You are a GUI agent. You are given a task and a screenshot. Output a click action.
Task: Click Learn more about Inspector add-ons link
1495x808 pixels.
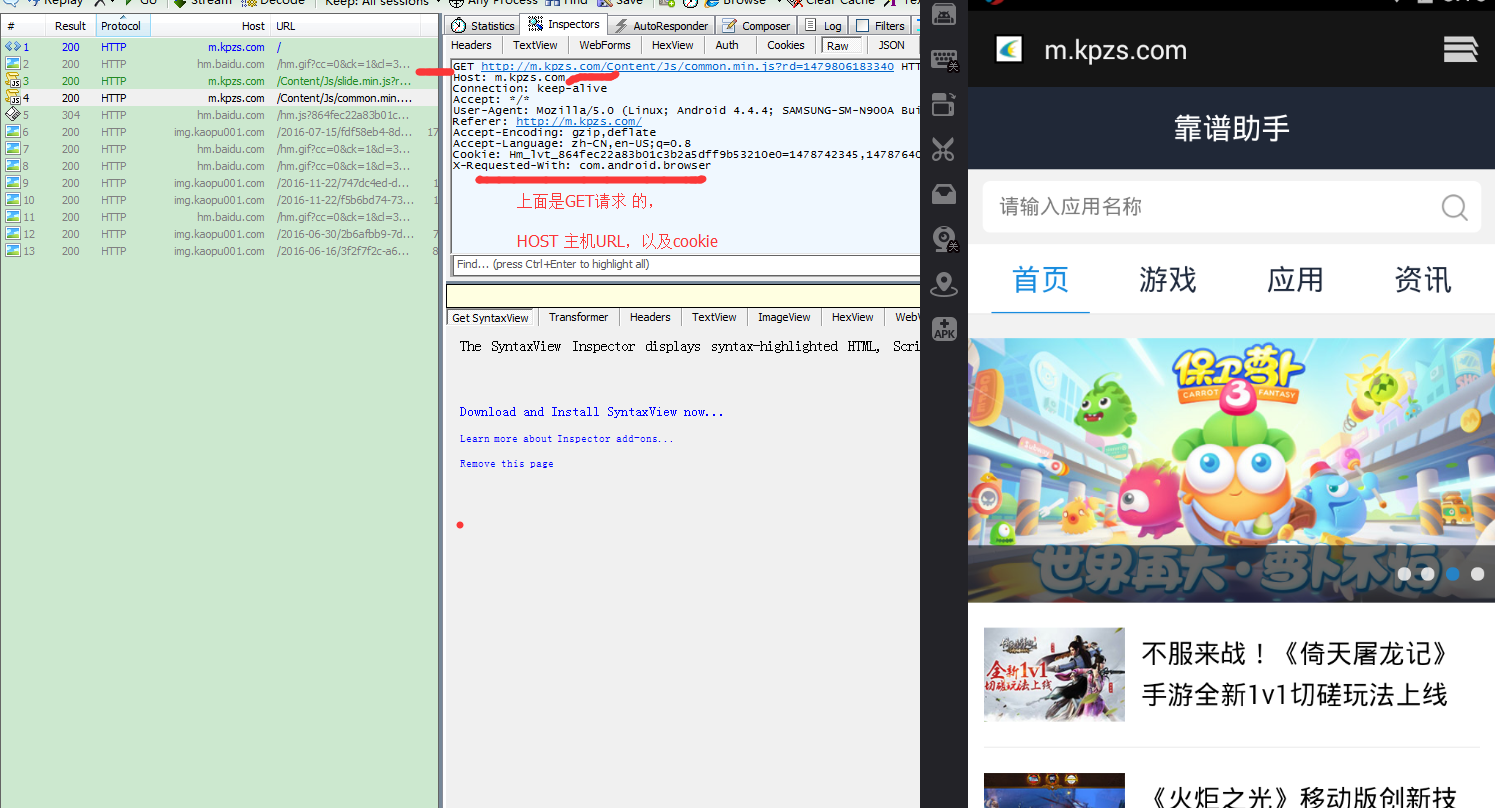tap(566, 439)
